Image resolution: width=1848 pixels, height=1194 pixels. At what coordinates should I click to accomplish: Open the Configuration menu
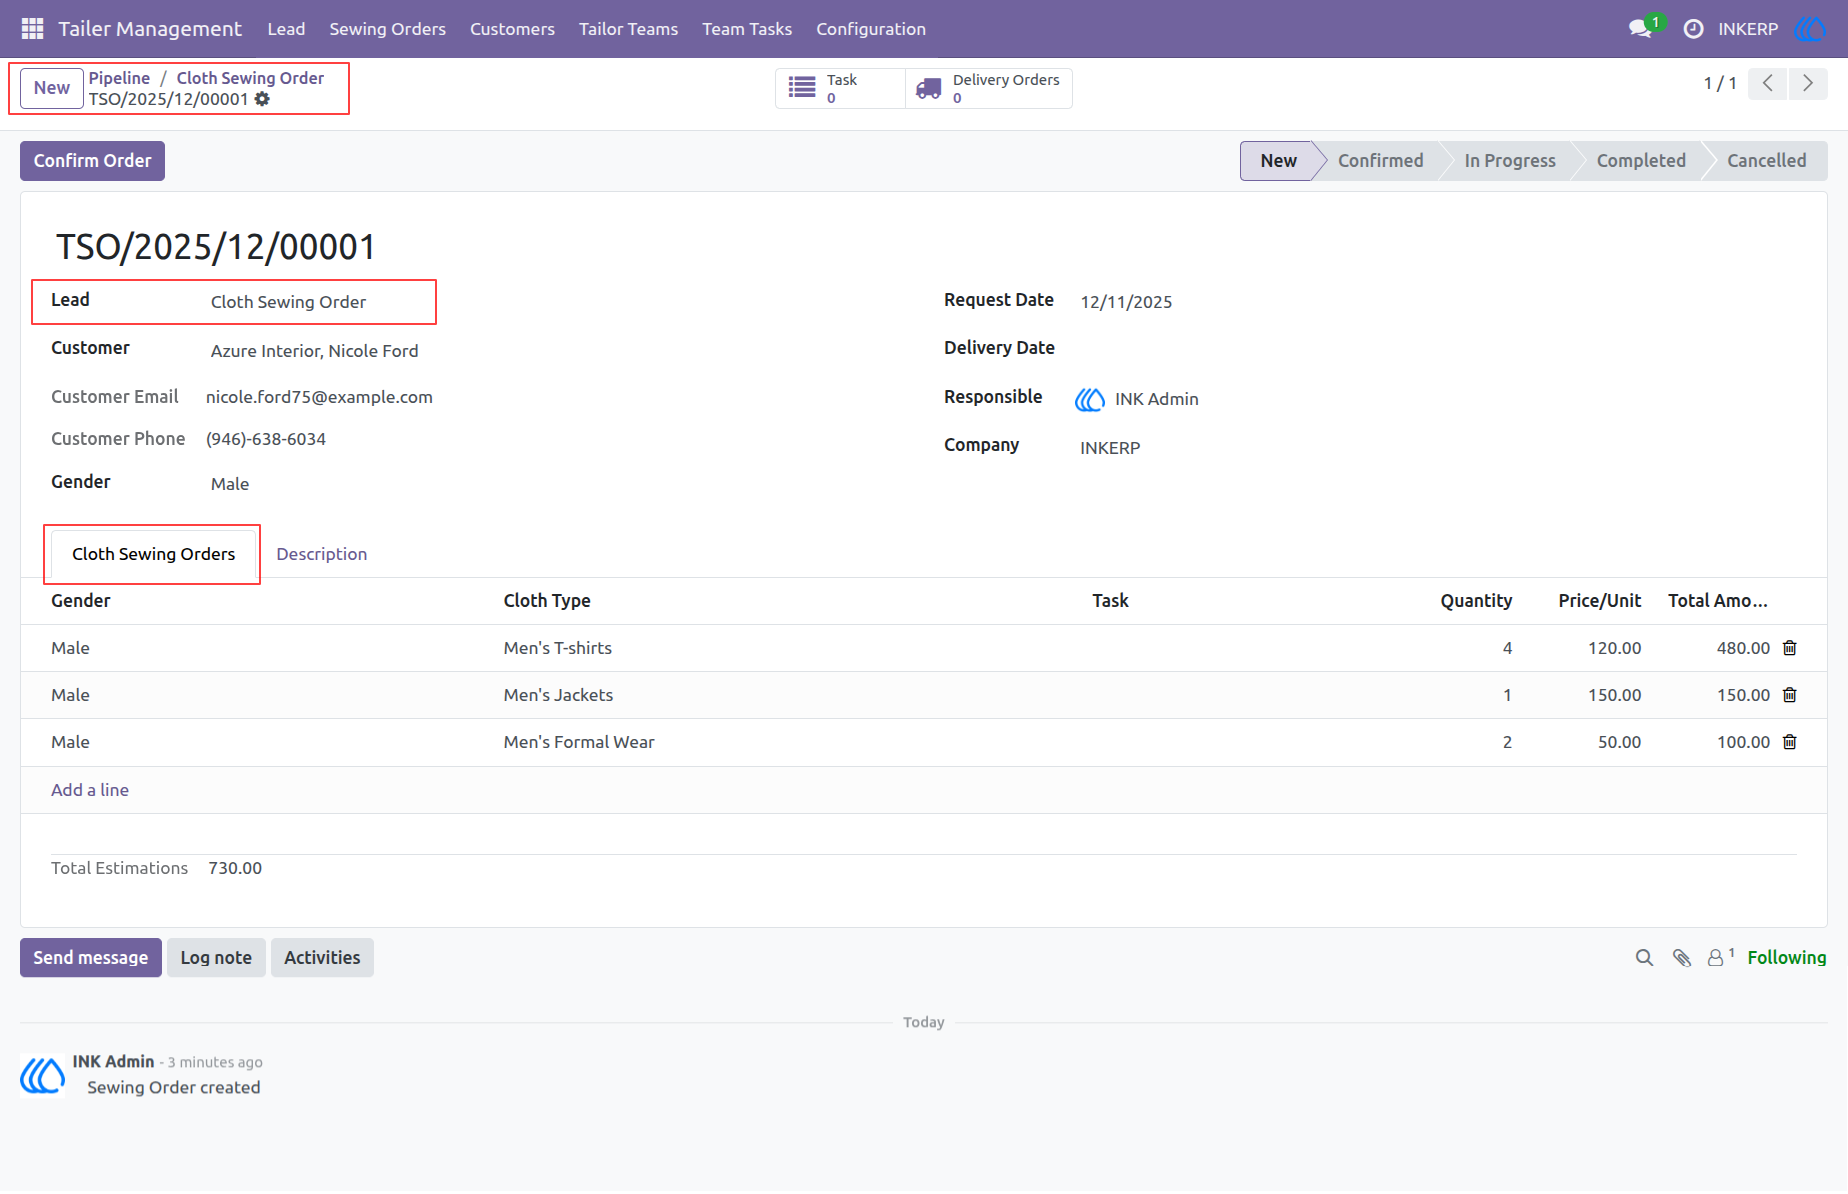pyautogui.click(x=871, y=29)
